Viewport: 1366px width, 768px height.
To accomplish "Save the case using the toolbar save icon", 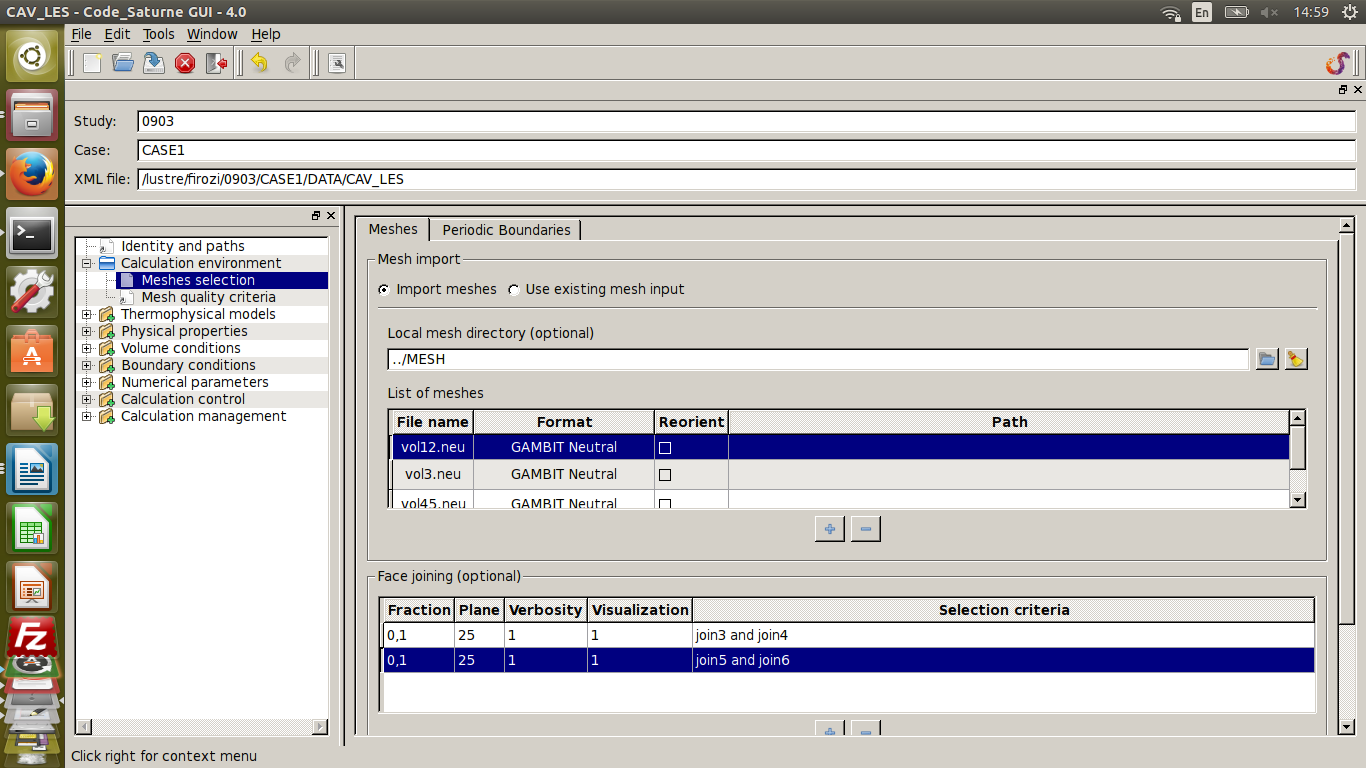I will pyautogui.click(x=154, y=63).
